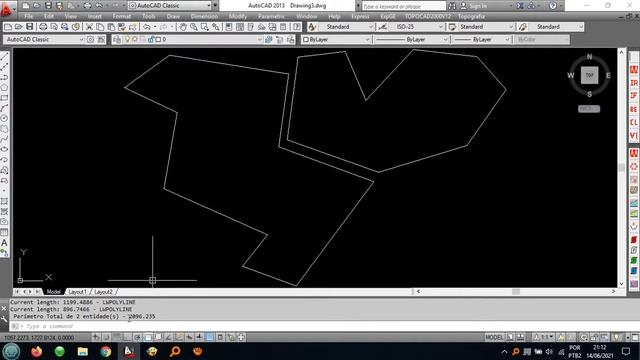The height and width of the screenshot is (360, 640).
Task: Click Make Object's Layer Current icon
Action: [x=269, y=40]
